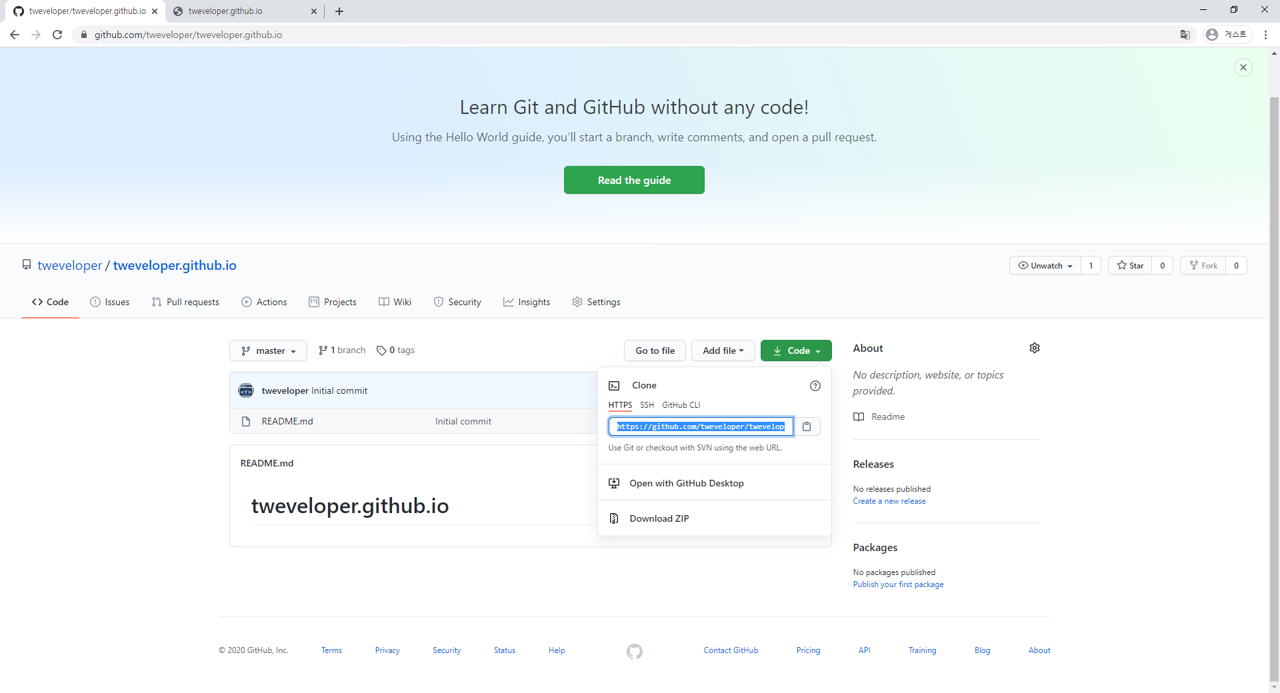This screenshot has height=693, width=1280.
Task: Copy clone URL with clipboard icon
Action: 807,427
